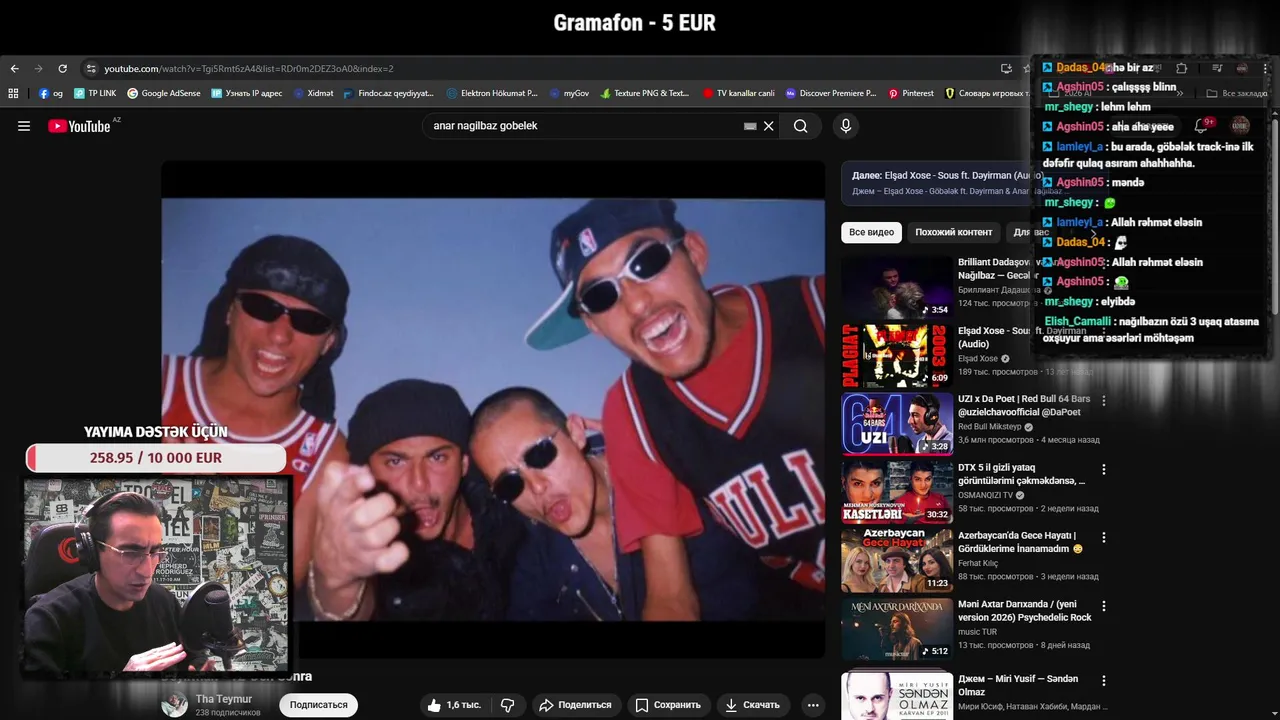Click Elish_Camalli username in chat overlay
This screenshot has width=1280, height=720.
1078,322
